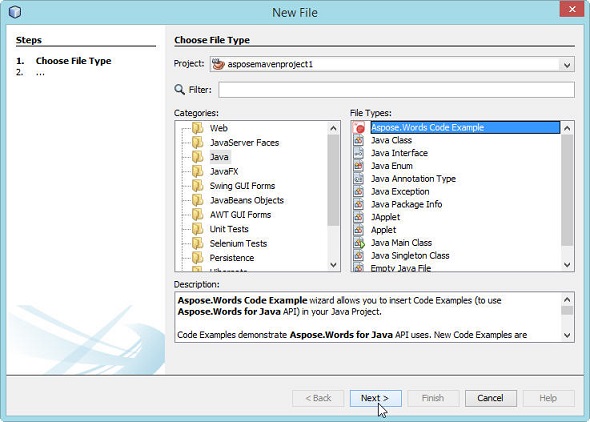Image resolution: width=590 pixels, height=422 pixels.
Task: Select Java Exception entry
Action: [x=400, y=191]
